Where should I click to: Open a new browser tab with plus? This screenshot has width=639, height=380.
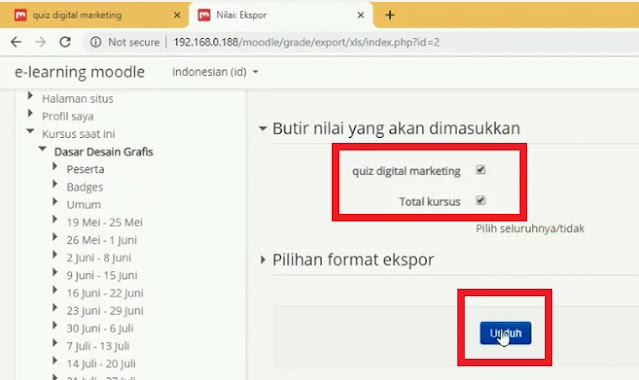click(390, 15)
